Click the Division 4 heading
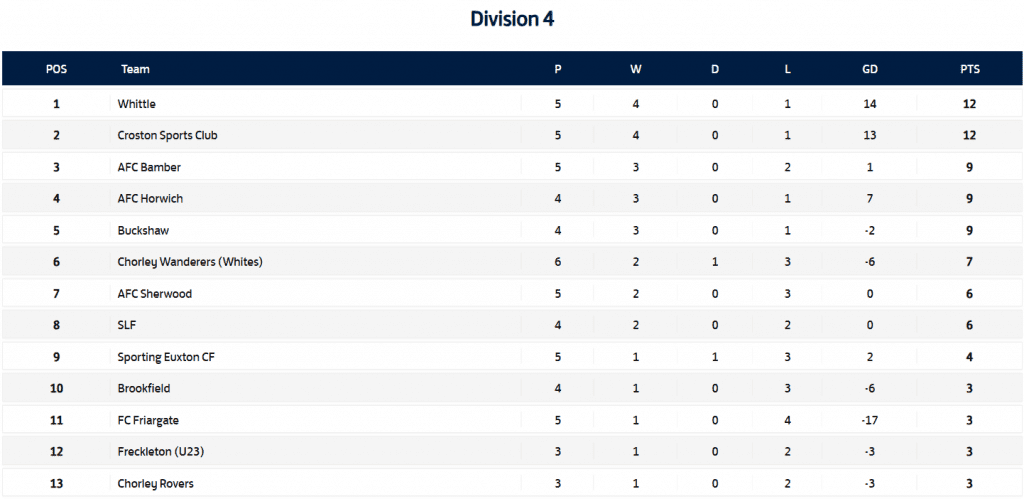This screenshot has height=499, width=1024. tap(512, 19)
